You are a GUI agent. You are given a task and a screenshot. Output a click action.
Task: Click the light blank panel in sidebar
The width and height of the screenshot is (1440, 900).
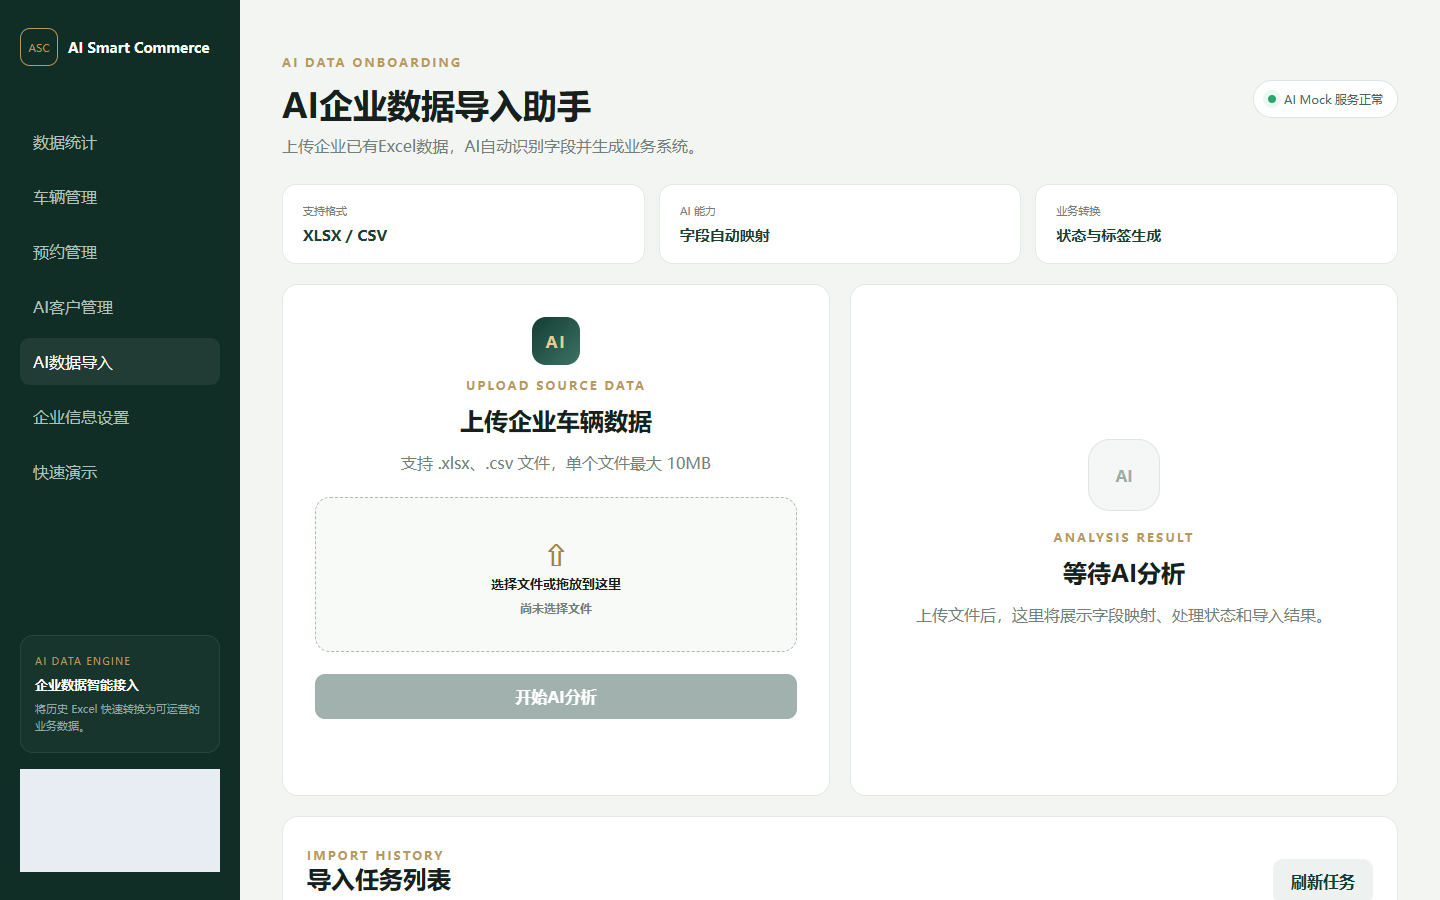(x=120, y=820)
